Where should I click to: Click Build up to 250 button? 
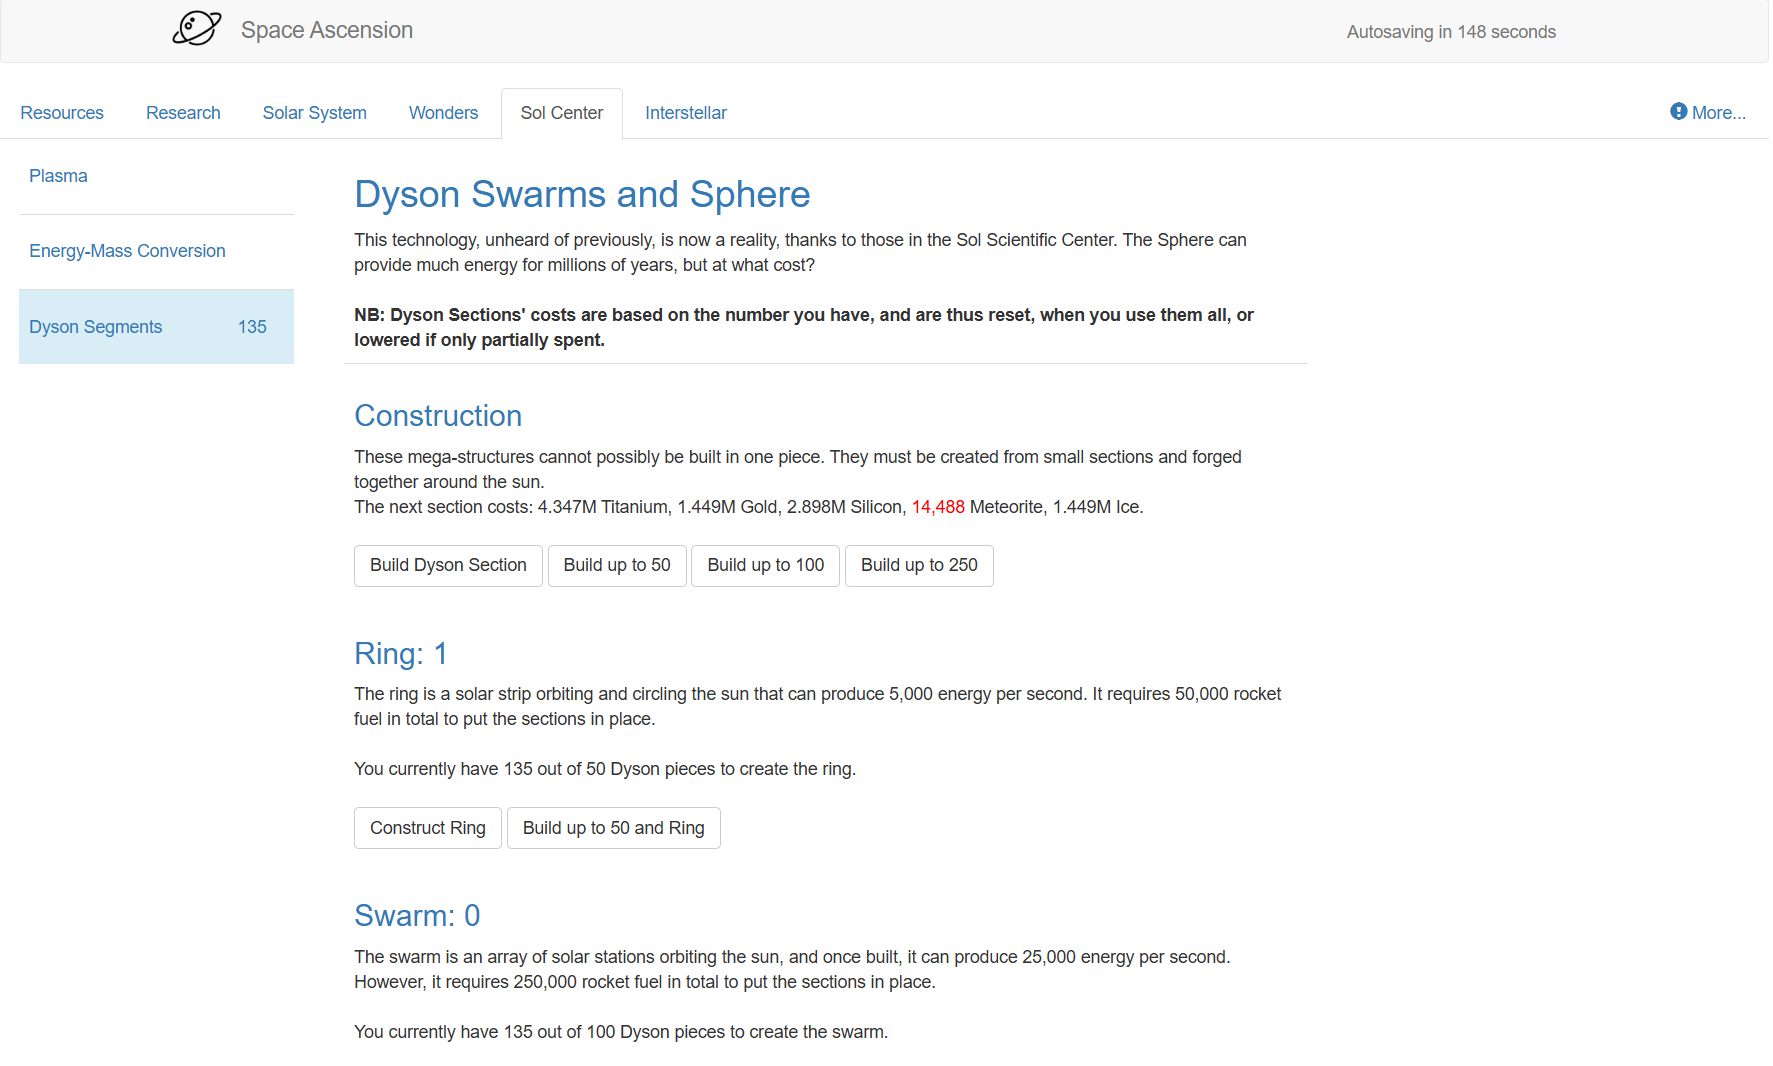click(x=918, y=566)
